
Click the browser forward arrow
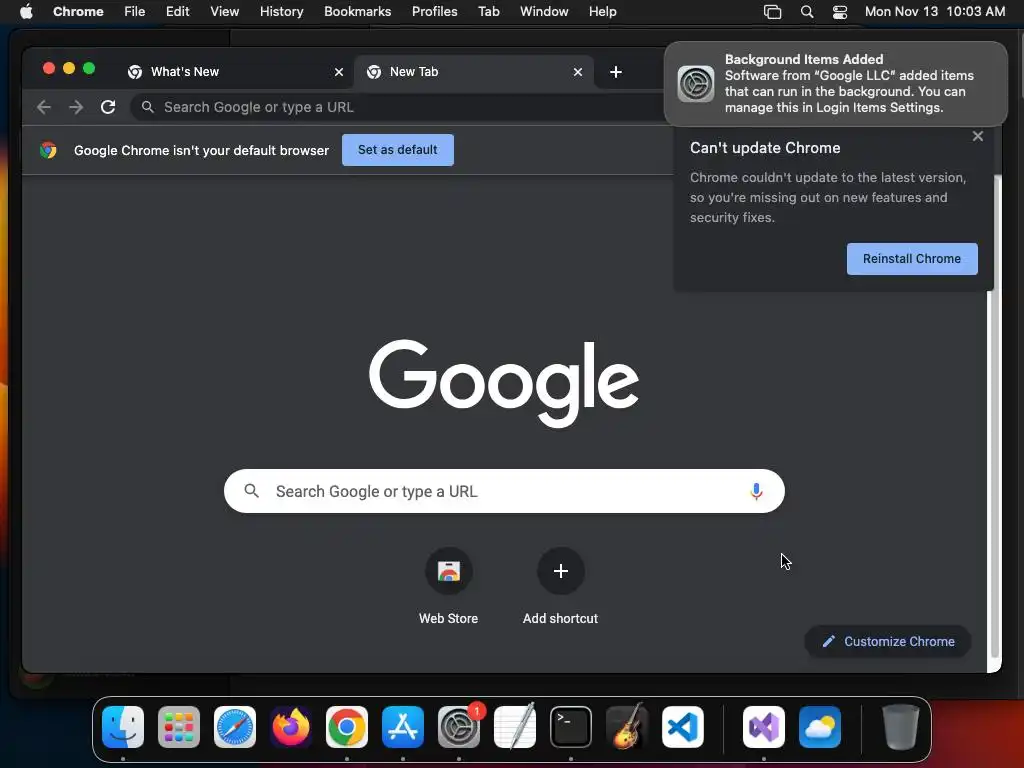76,107
